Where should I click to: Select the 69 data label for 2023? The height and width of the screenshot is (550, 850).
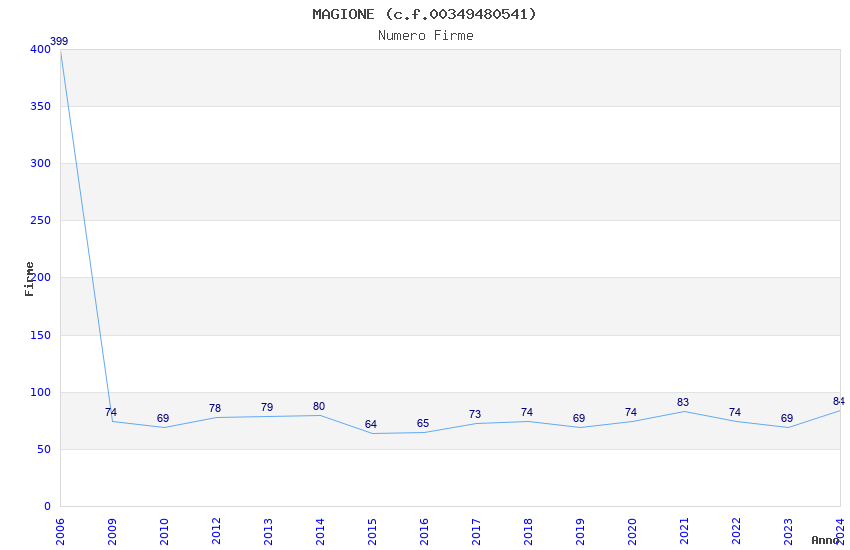coord(787,418)
